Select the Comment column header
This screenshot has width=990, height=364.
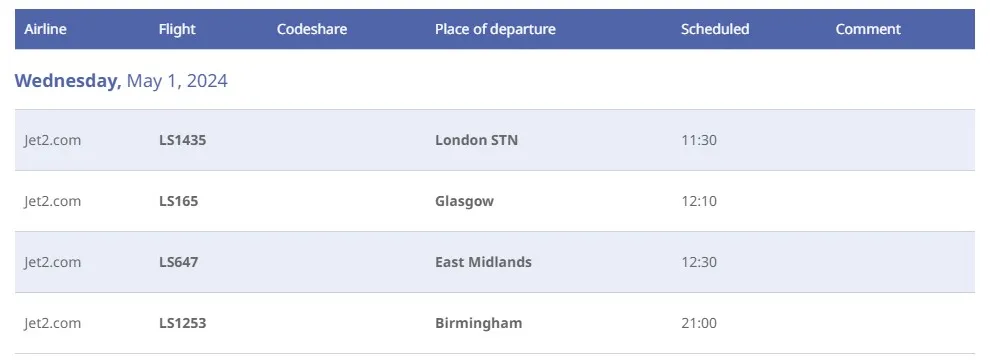(x=868, y=29)
